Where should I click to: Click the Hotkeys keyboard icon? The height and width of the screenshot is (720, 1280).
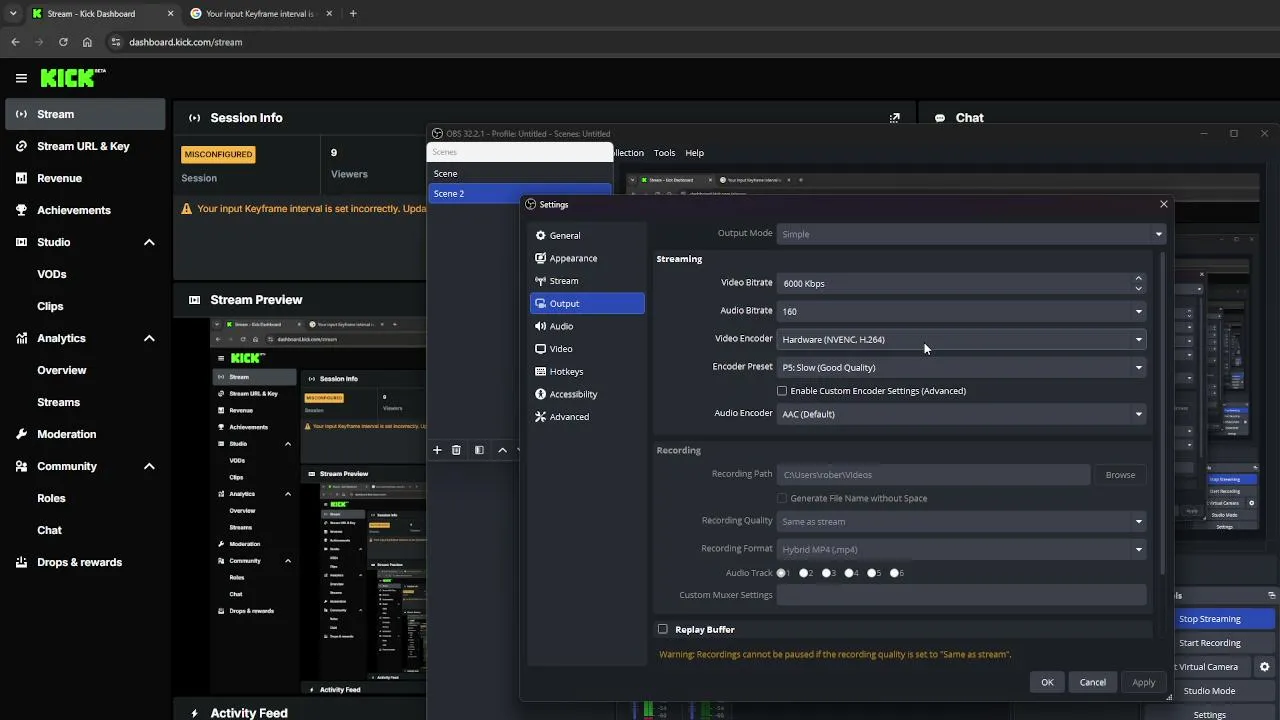(x=541, y=372)
